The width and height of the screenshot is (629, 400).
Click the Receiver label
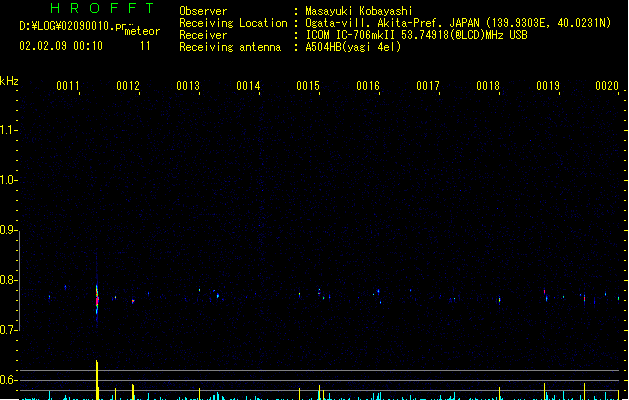pos(203,35)
